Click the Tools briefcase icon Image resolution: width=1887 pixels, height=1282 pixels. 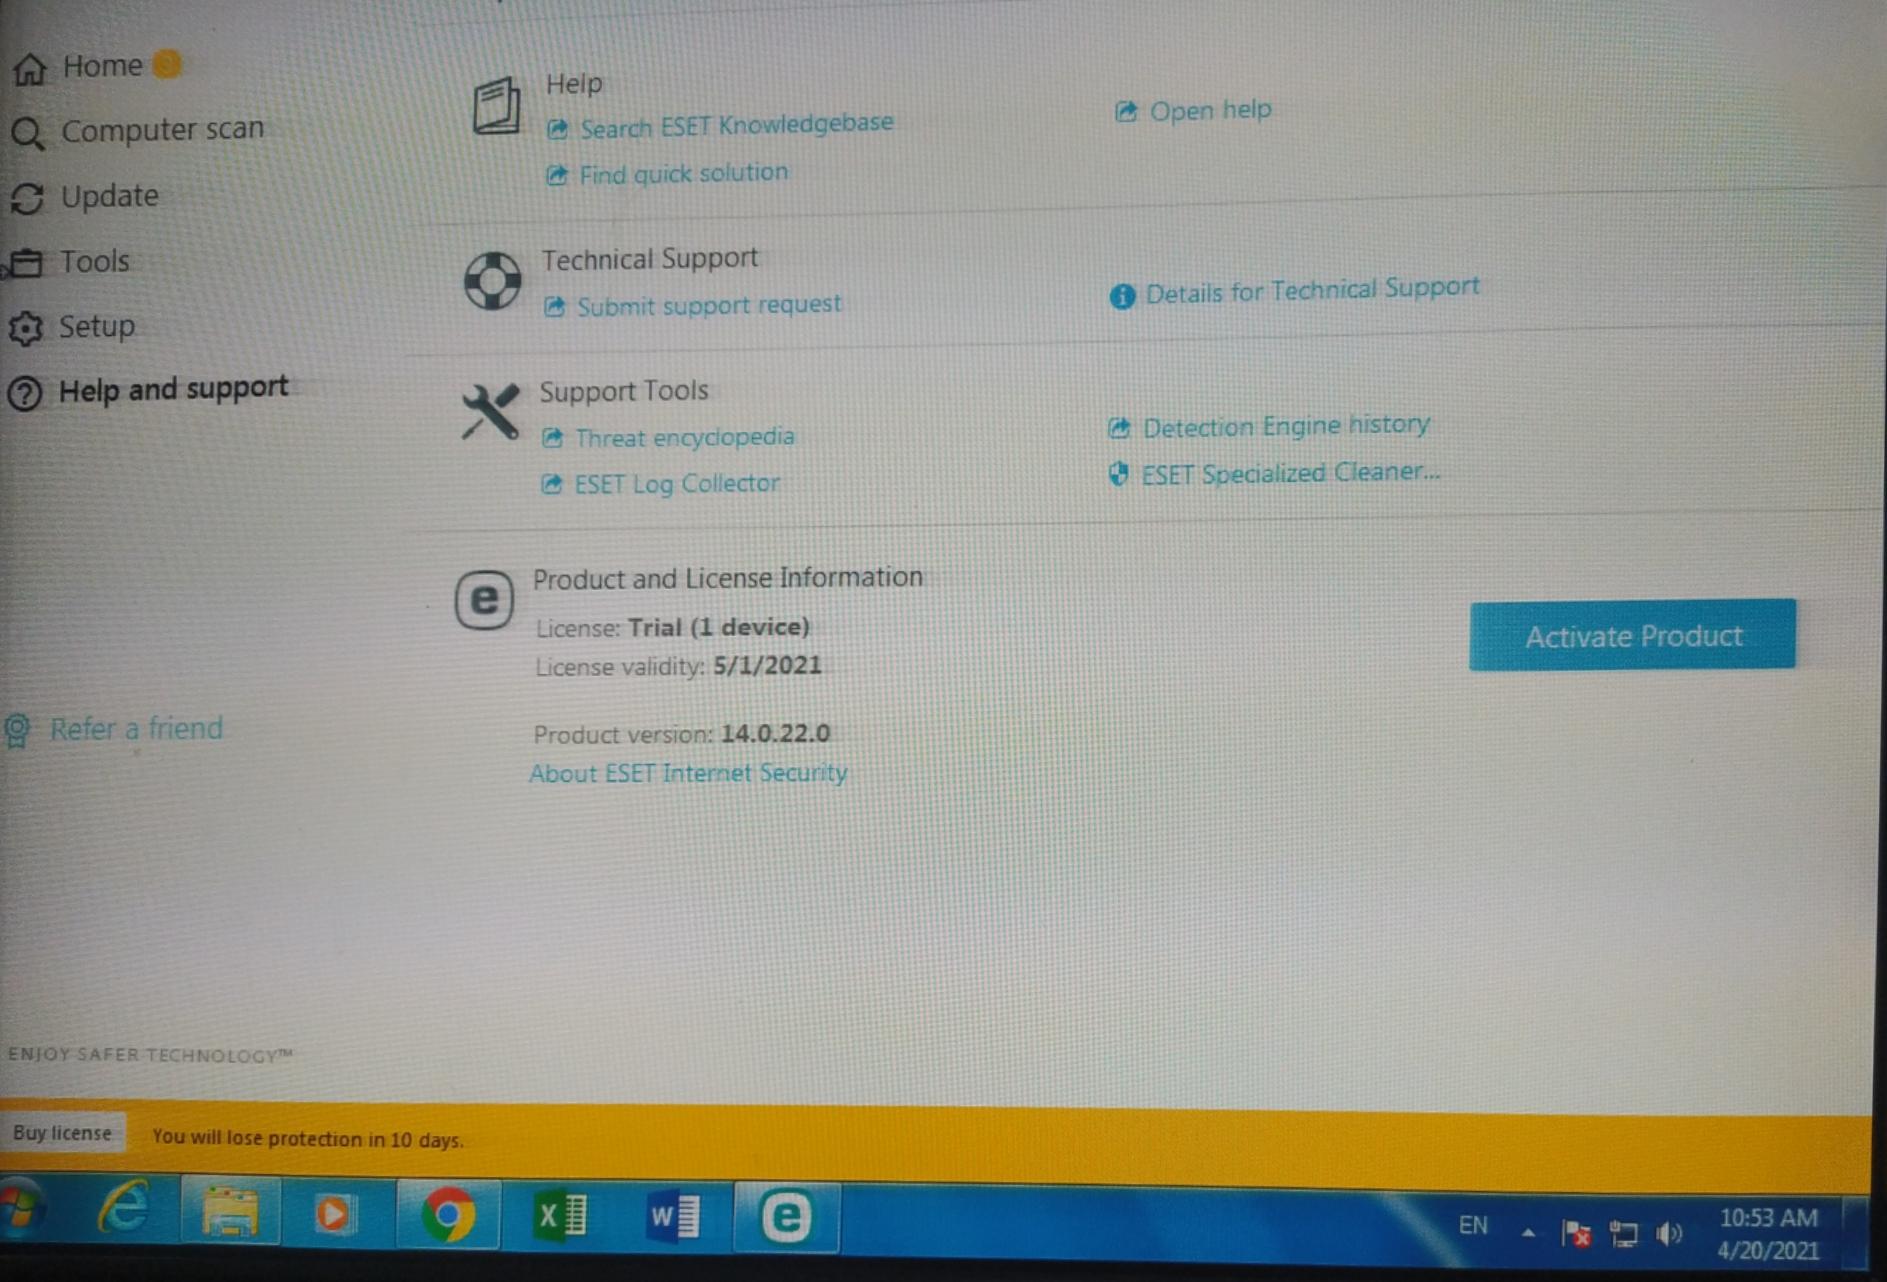pyautogui.click(x=25, y=263)
